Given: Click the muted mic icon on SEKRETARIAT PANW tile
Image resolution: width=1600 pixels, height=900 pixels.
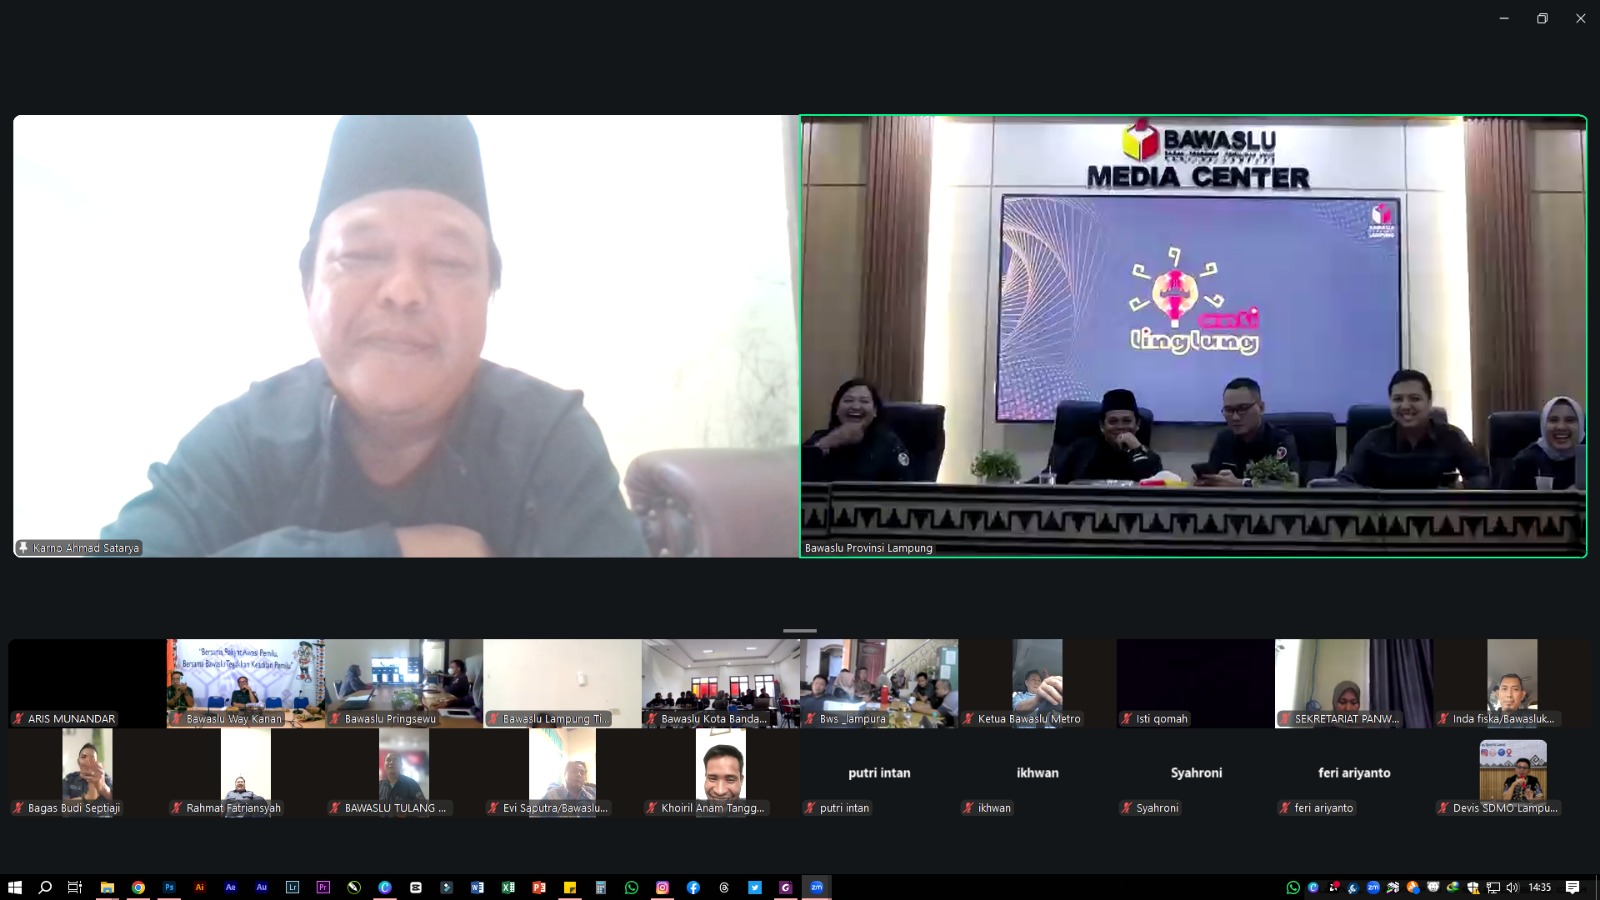Looking at the screenshot, I should click(1285, 719).
